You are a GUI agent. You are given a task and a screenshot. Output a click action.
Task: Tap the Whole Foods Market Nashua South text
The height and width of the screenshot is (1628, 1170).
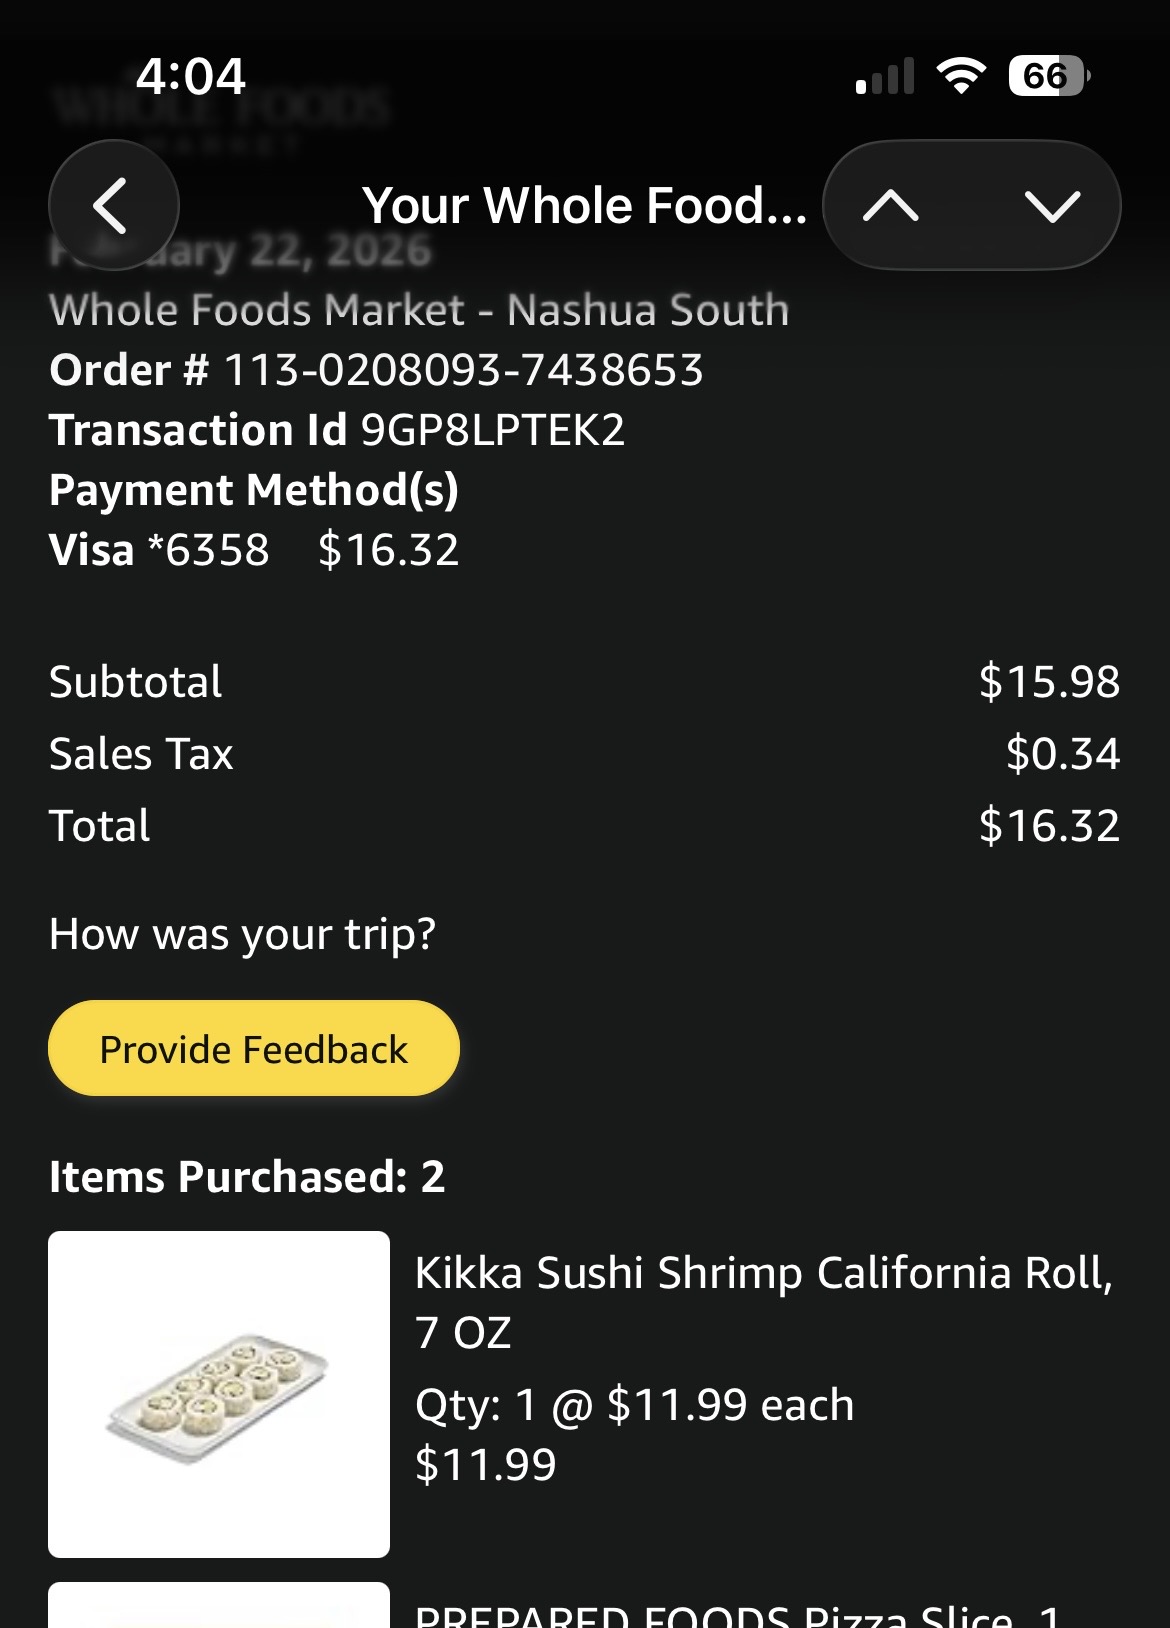pyautogui.click(x=419, y=311)
